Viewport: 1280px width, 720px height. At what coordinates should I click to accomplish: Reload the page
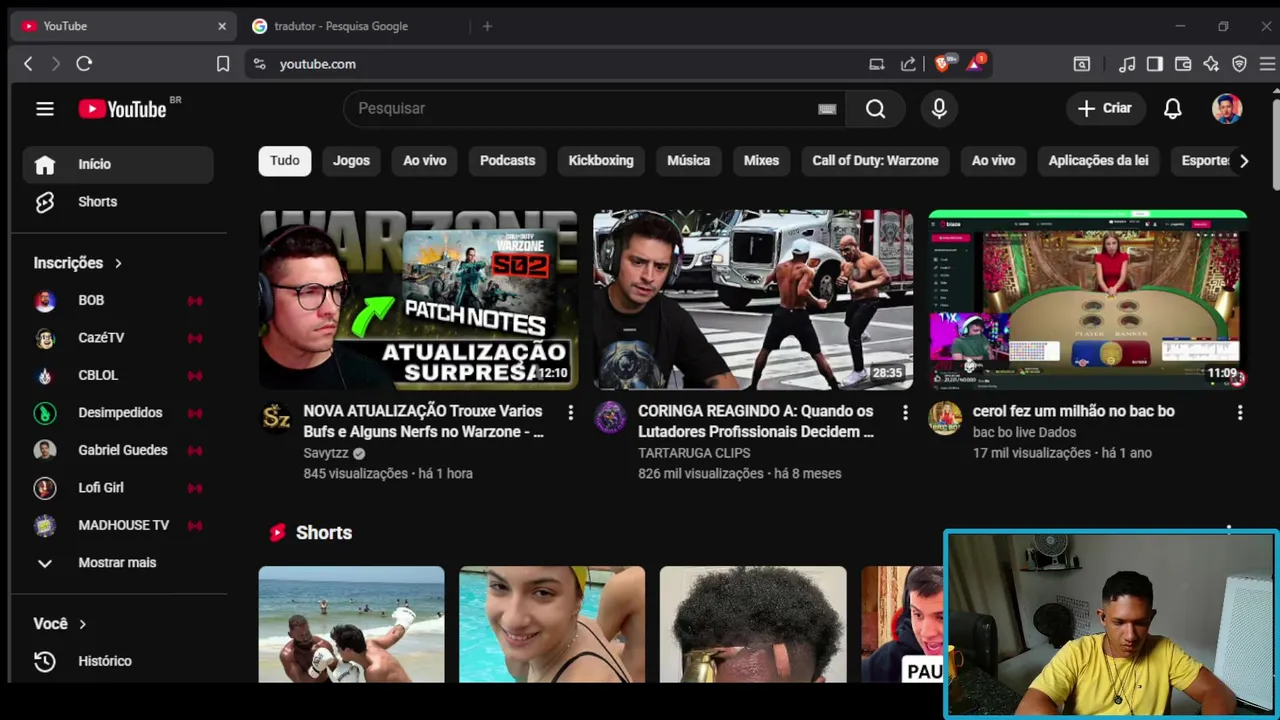pos(84,64)
